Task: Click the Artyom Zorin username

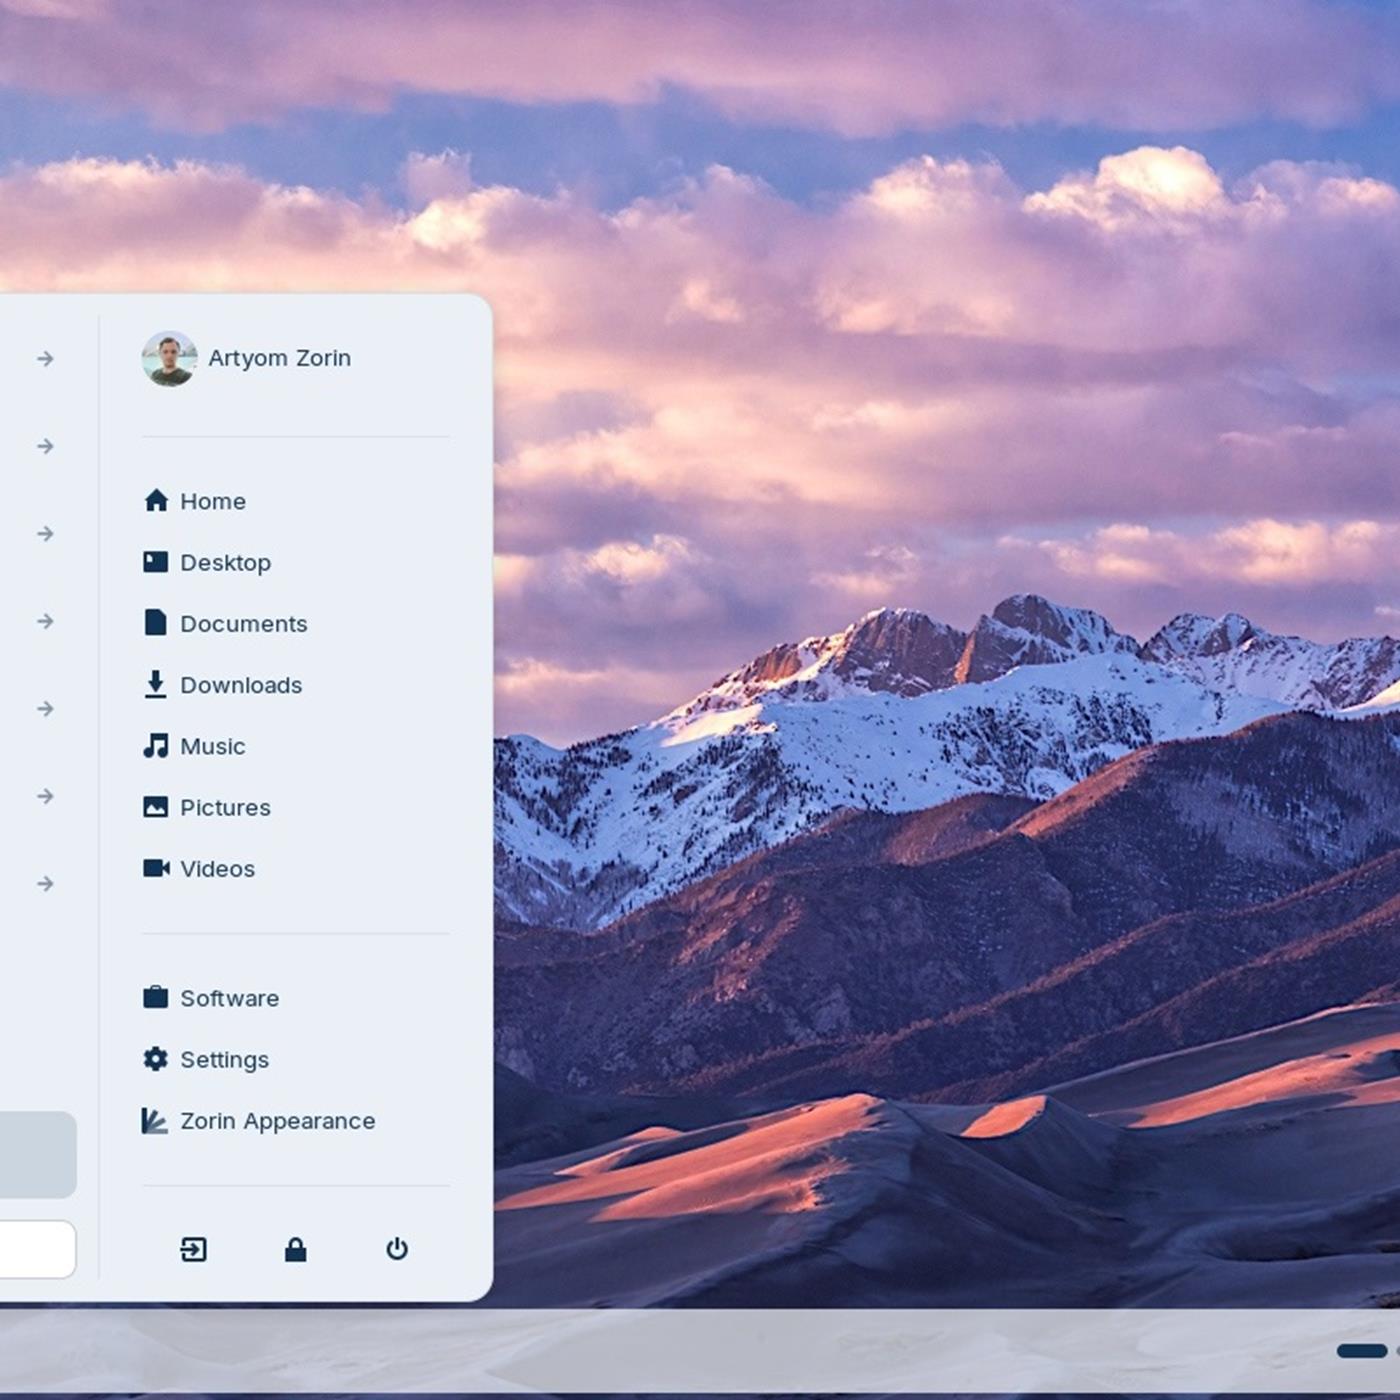Action: 280,358
